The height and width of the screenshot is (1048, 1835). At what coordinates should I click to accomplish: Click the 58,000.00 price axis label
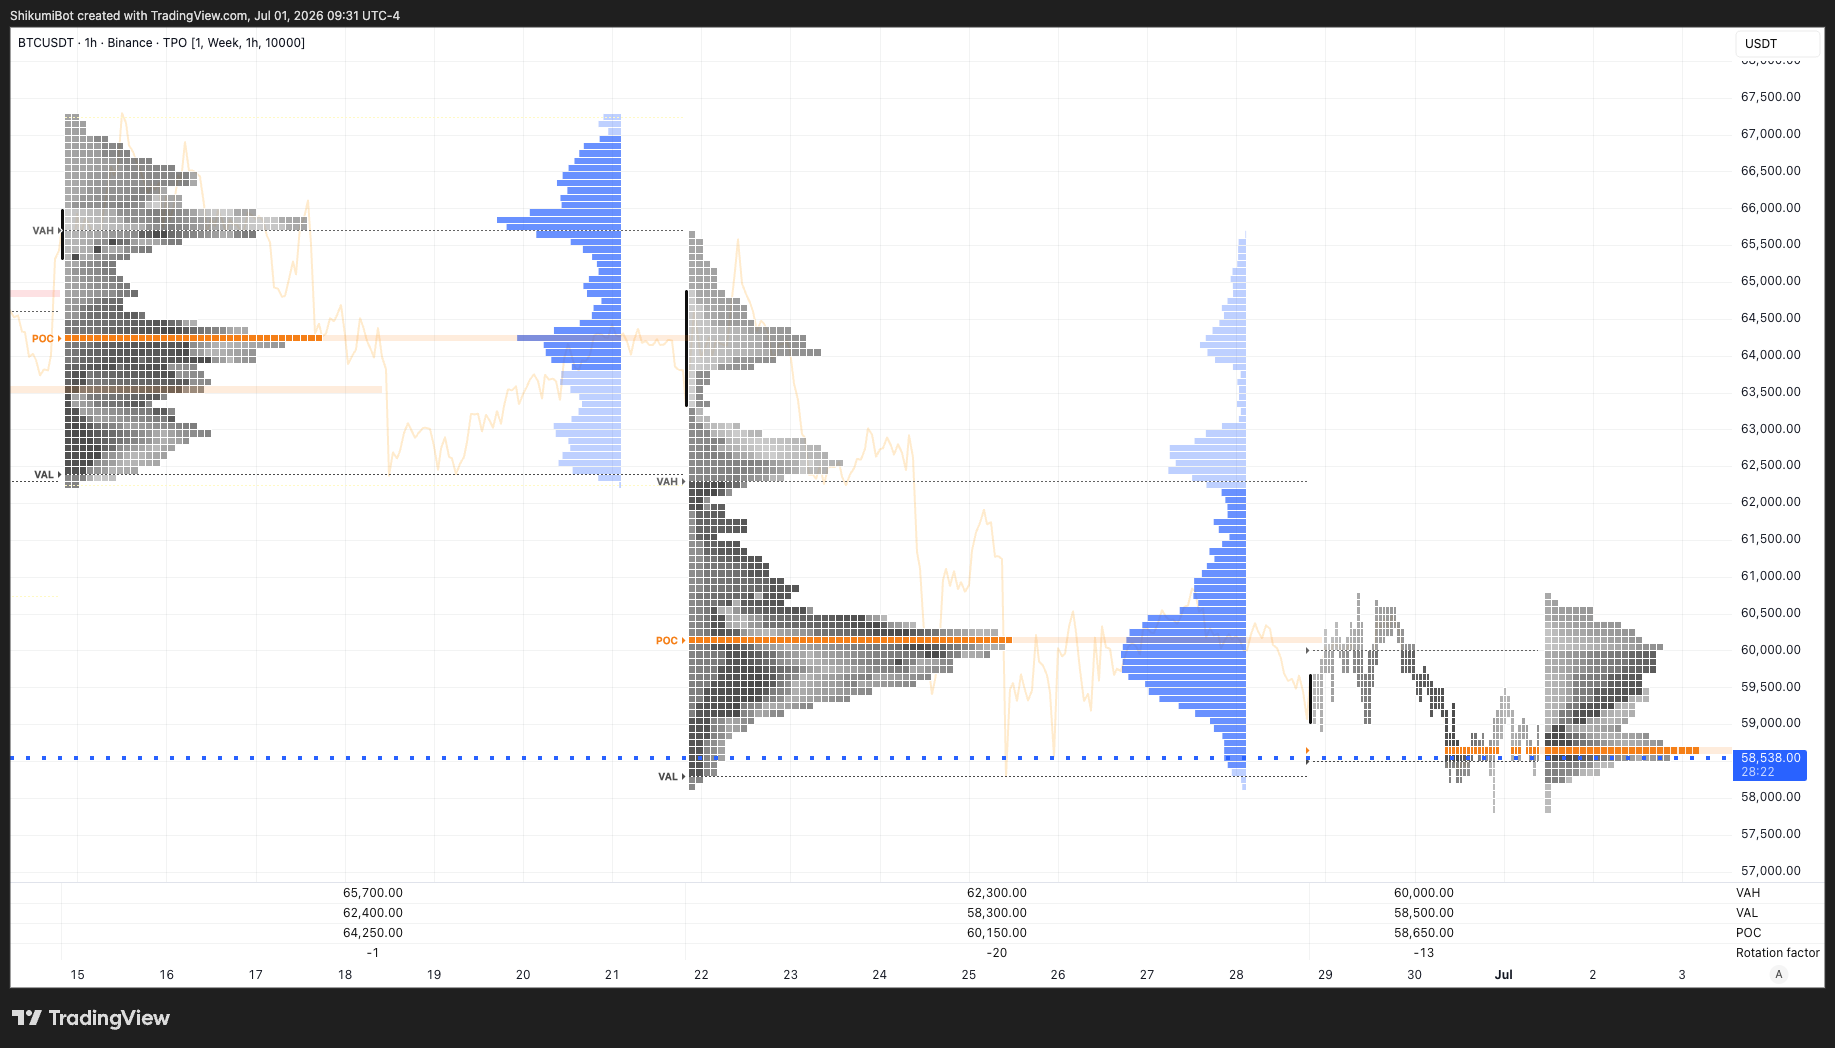pos(1770,797)
